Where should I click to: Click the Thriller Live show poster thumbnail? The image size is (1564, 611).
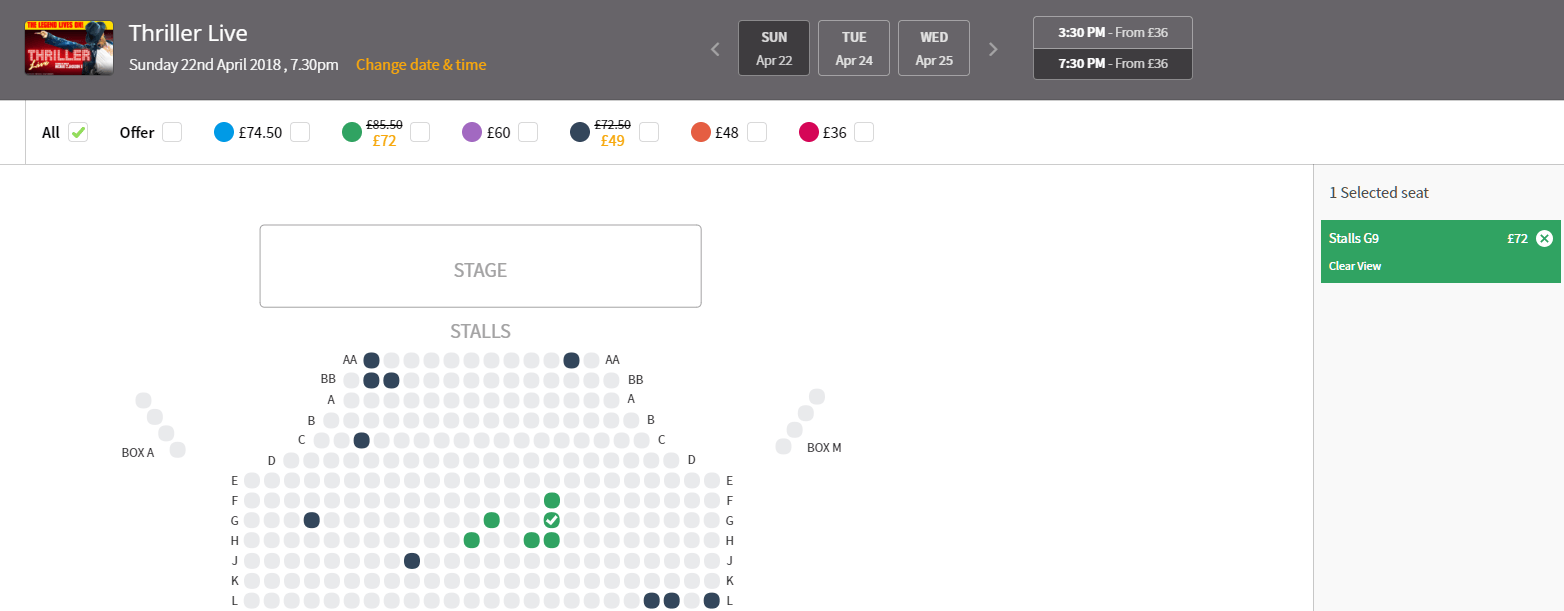[x=68, y=47]
